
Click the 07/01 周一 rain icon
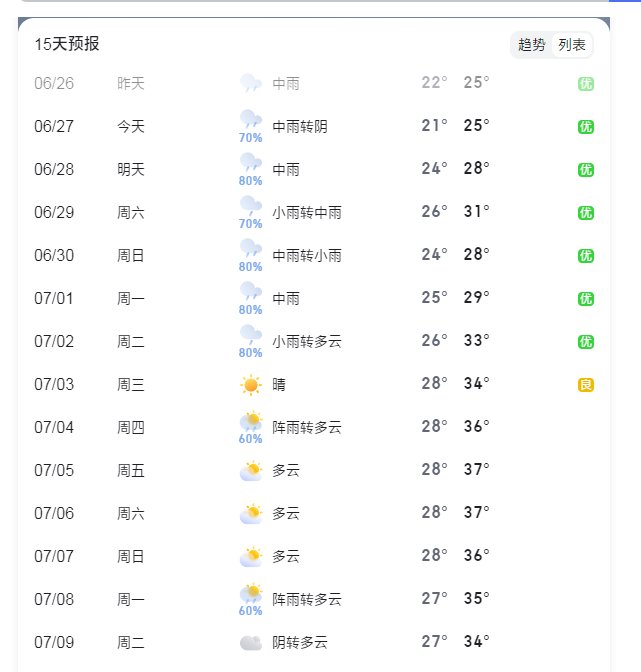(x=250, y=293)
